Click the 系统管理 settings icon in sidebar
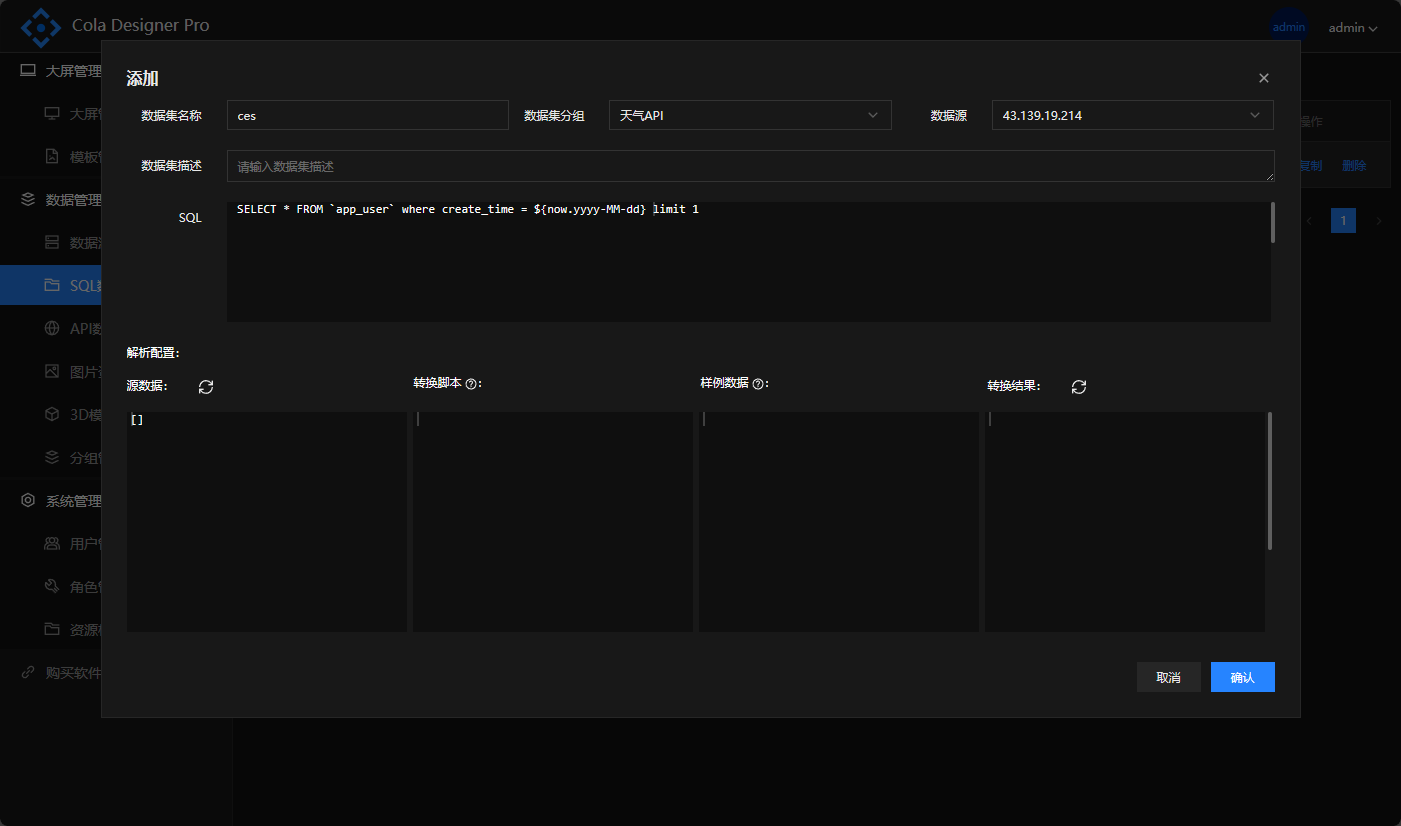 click(x=28, y=501)
